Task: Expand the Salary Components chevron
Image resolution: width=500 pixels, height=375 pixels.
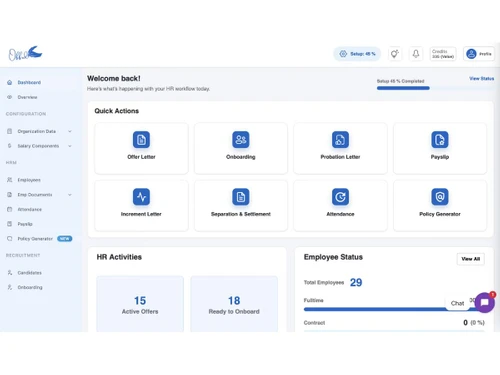Action: coord(70,146)
